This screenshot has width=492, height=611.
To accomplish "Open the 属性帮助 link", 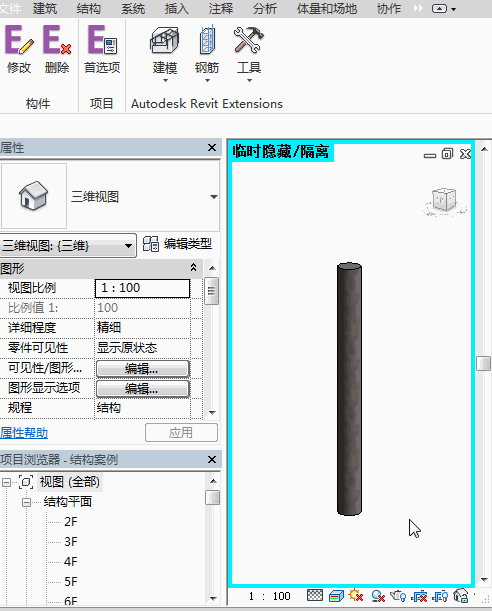I will pos(24,433).
